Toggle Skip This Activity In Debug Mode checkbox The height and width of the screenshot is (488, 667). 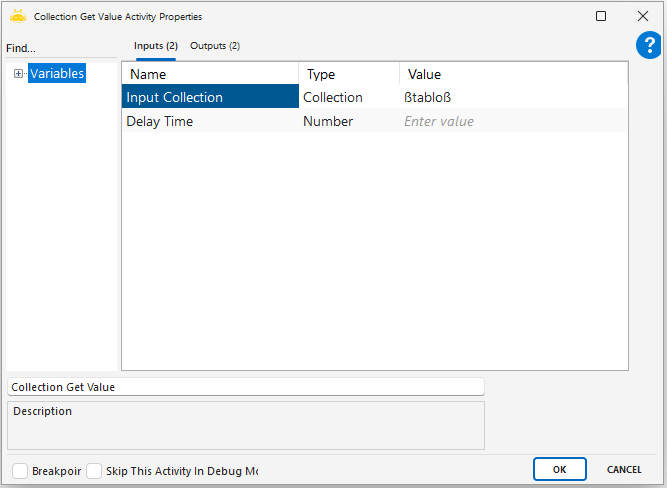(94, 470)
